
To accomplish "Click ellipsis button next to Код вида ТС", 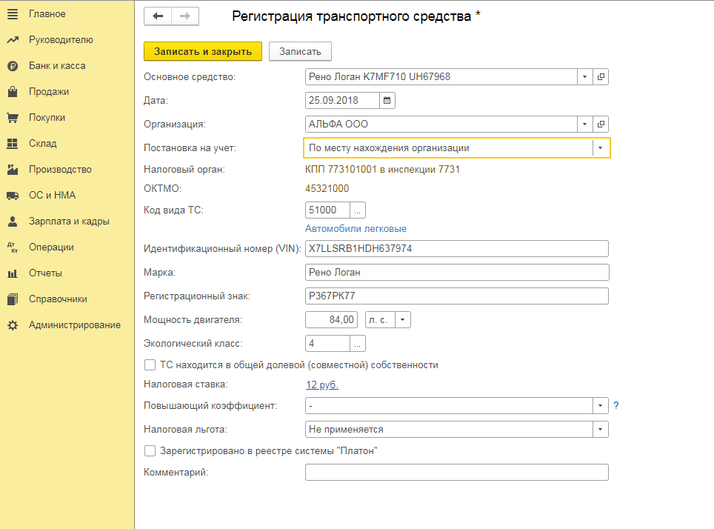I will (358, 210).
